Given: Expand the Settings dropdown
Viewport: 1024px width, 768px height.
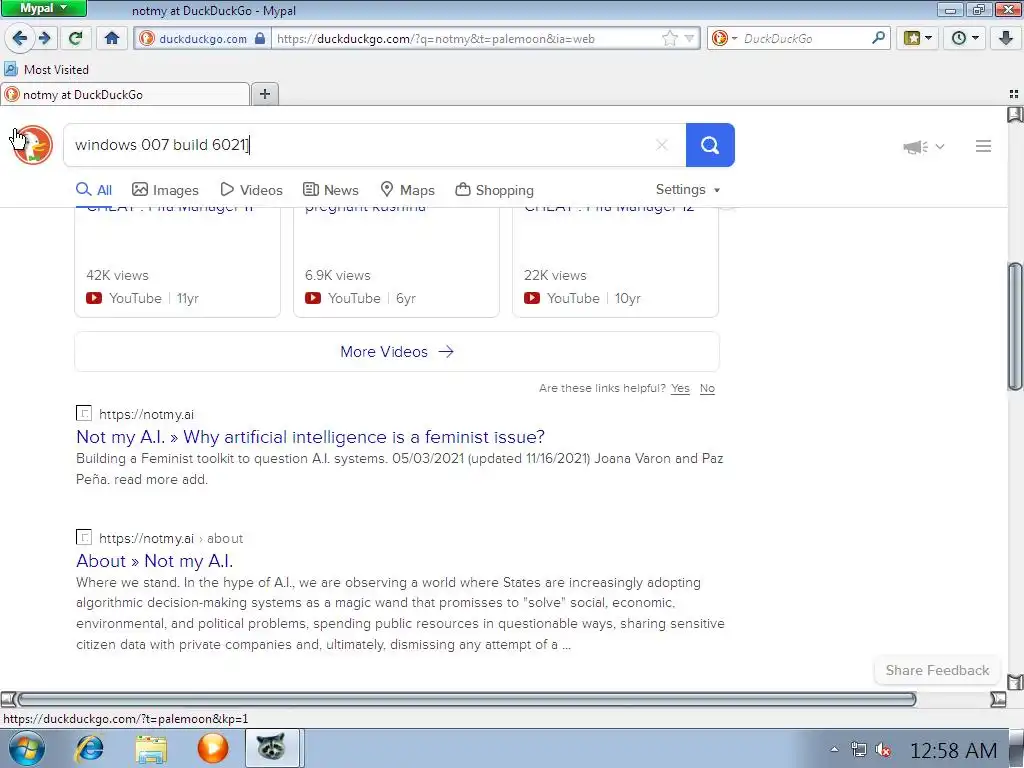Looking at the screenshot, I should [688, 189].
